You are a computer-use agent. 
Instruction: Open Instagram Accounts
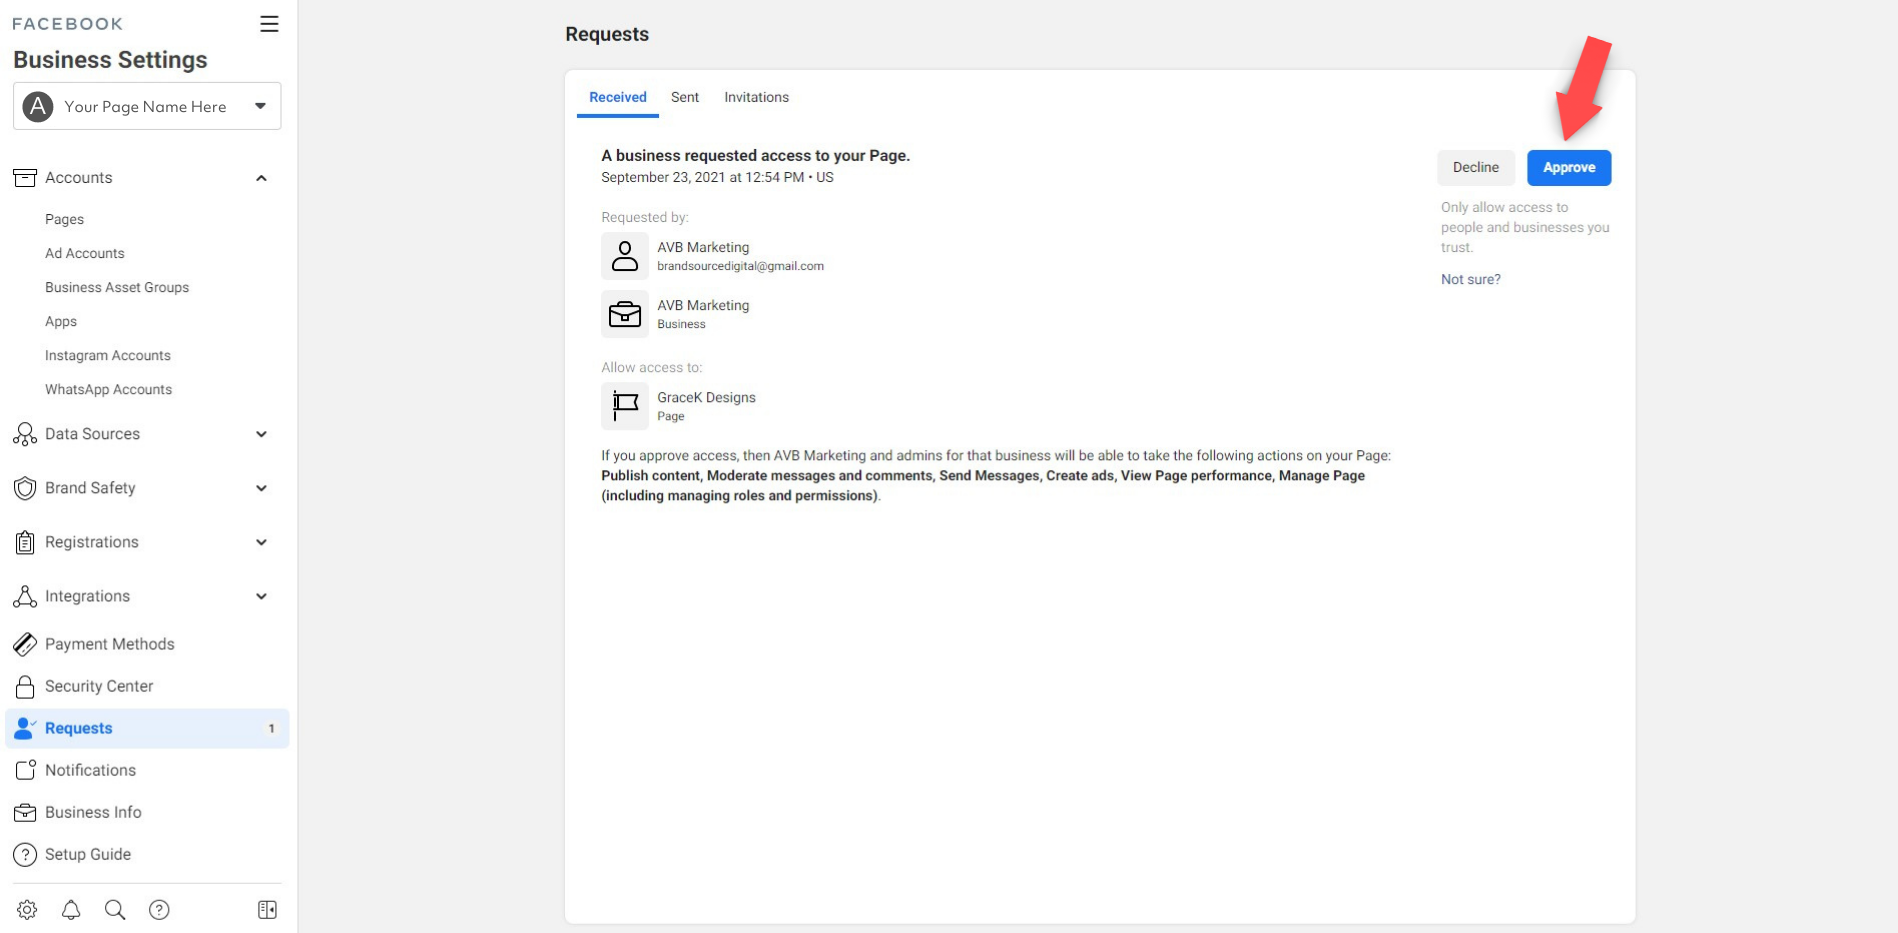(x=108, y=355)
